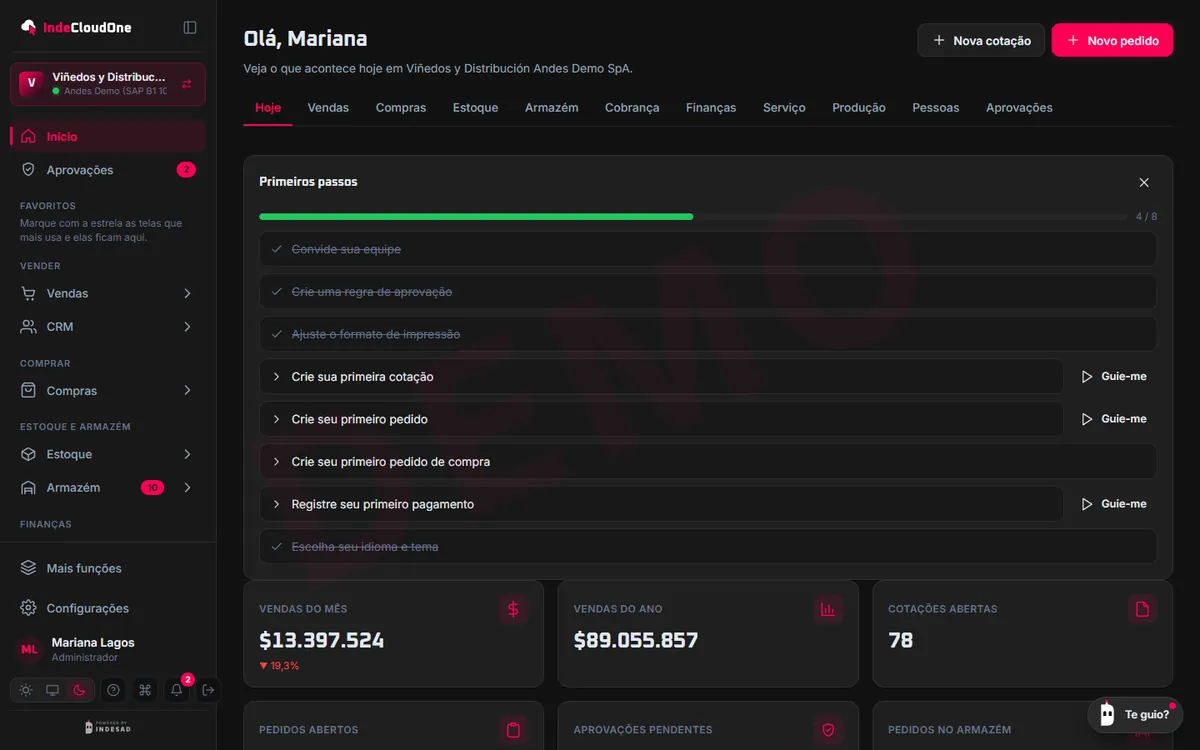The width and height of the screenshot is (1200, 750).
Task: Click Guie-me for Crie sua primeira cotação
Action: [x=1114, y=377]
